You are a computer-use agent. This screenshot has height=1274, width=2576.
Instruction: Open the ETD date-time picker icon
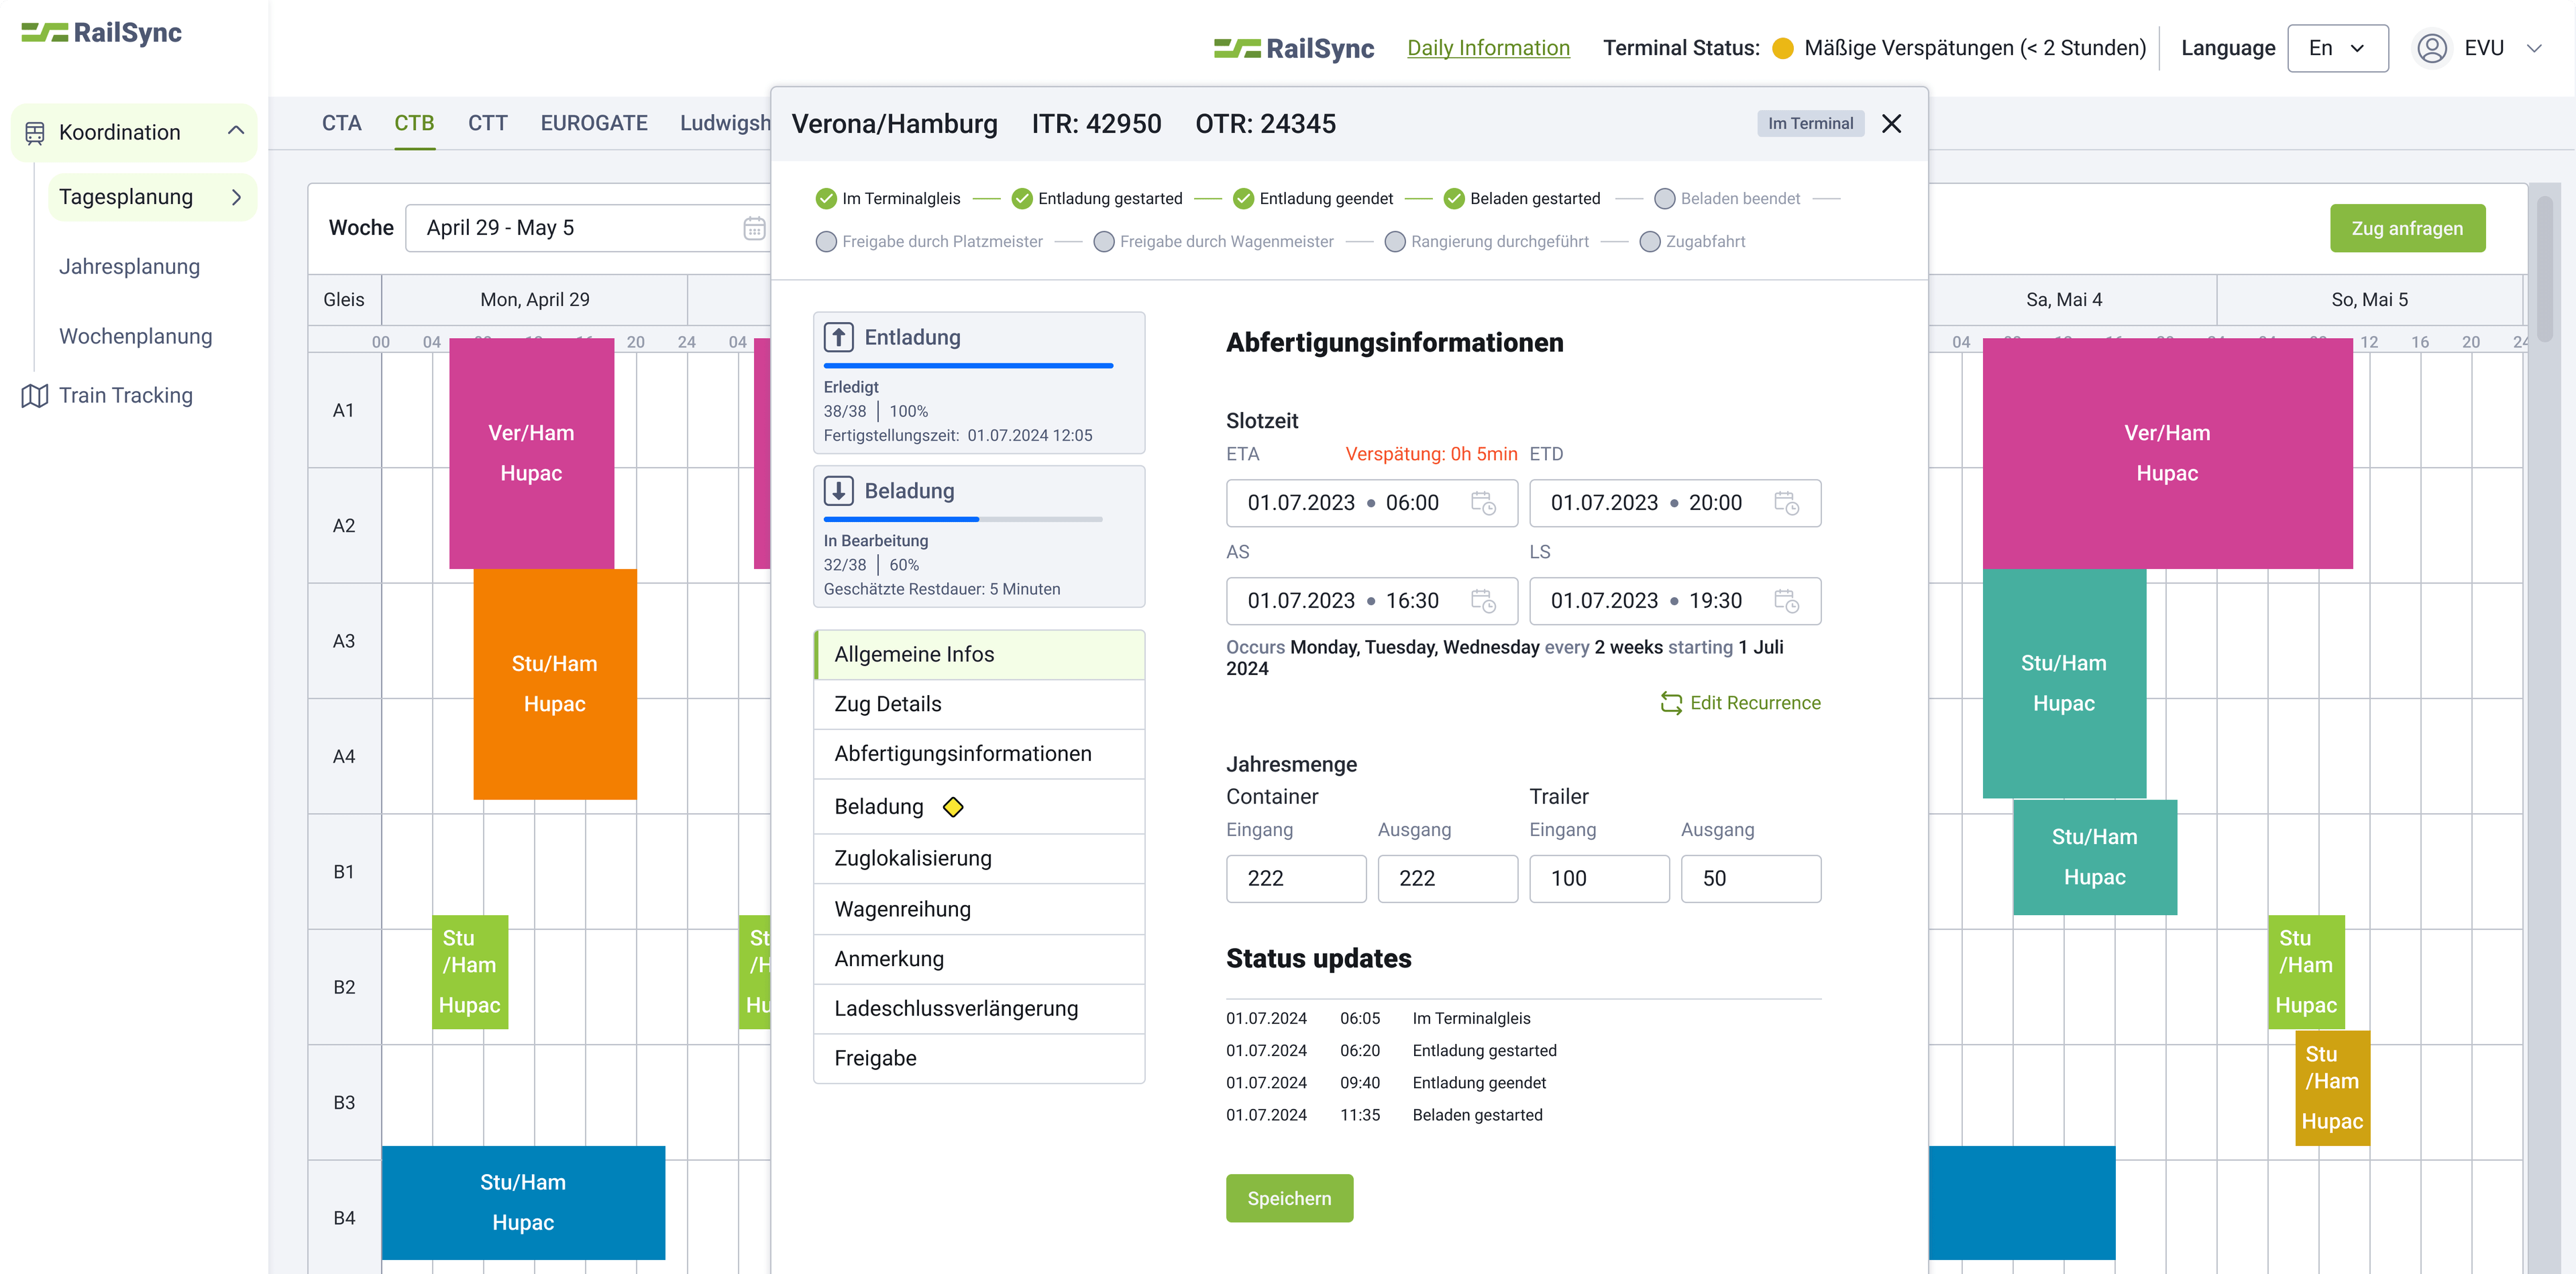pos(1786,503)
